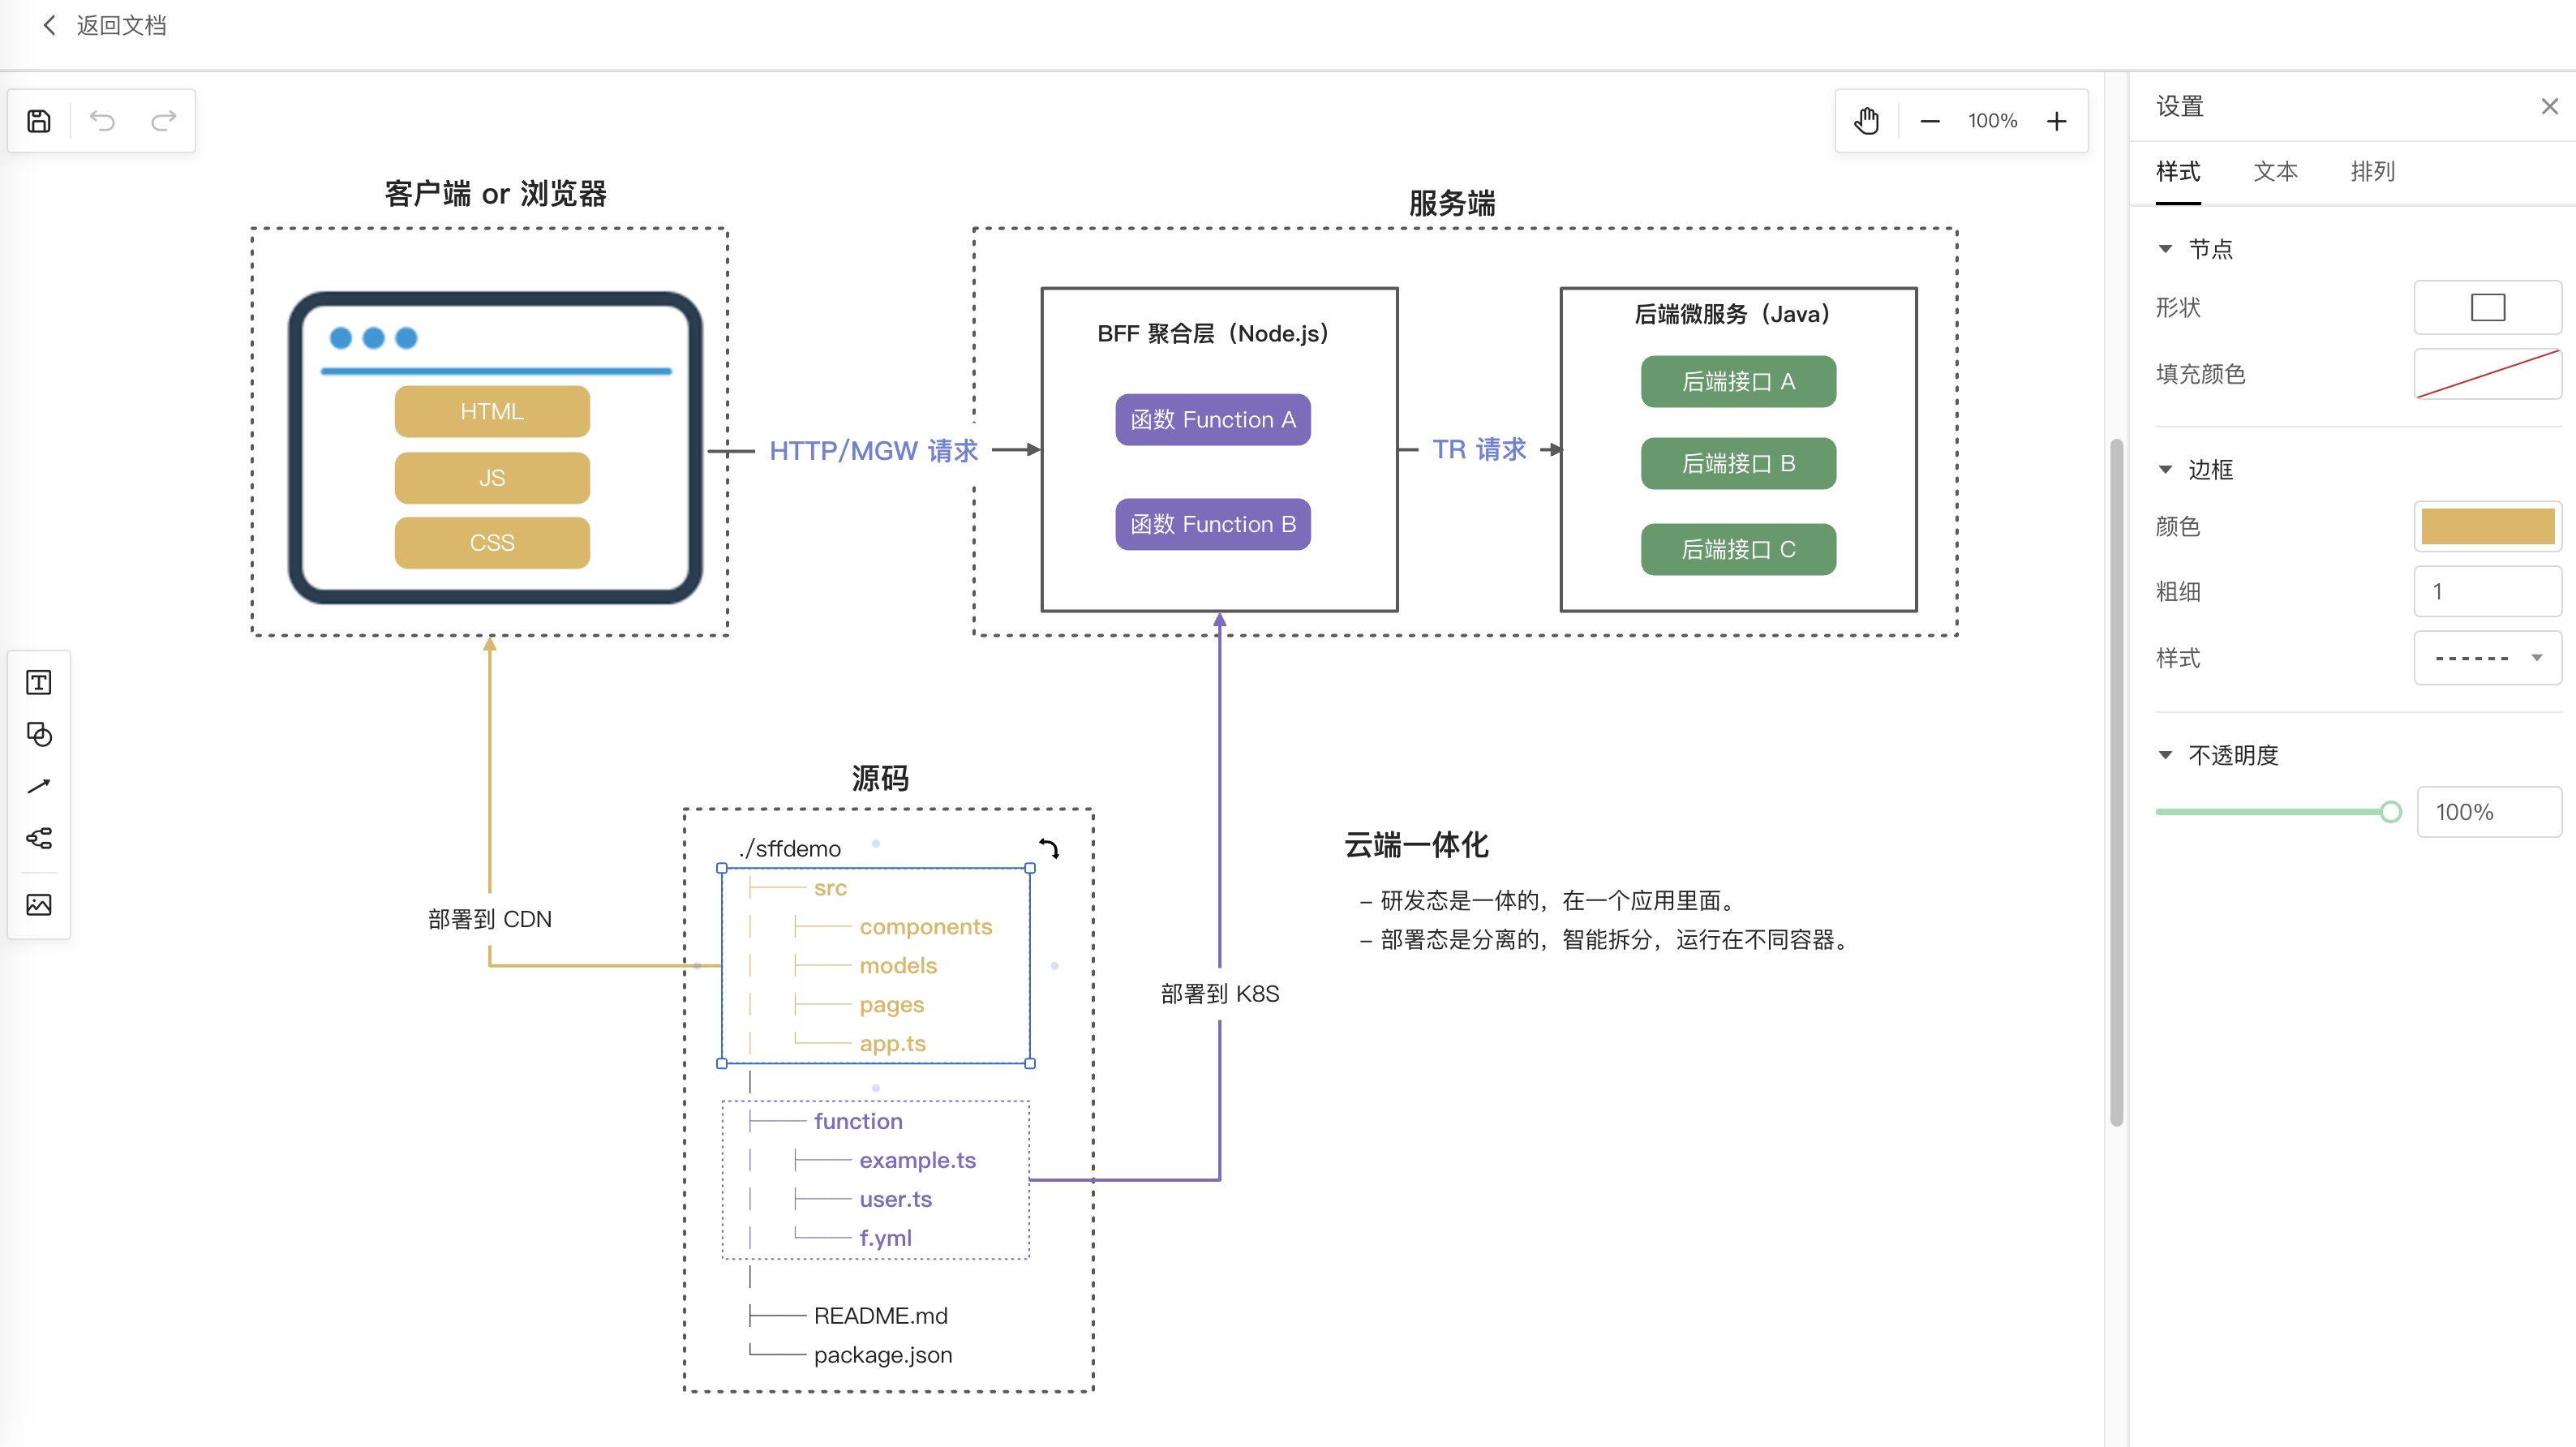Select the 后端接口 A node
The height and width of the screenshot is (1447, 2576).
coord(1738,381)
